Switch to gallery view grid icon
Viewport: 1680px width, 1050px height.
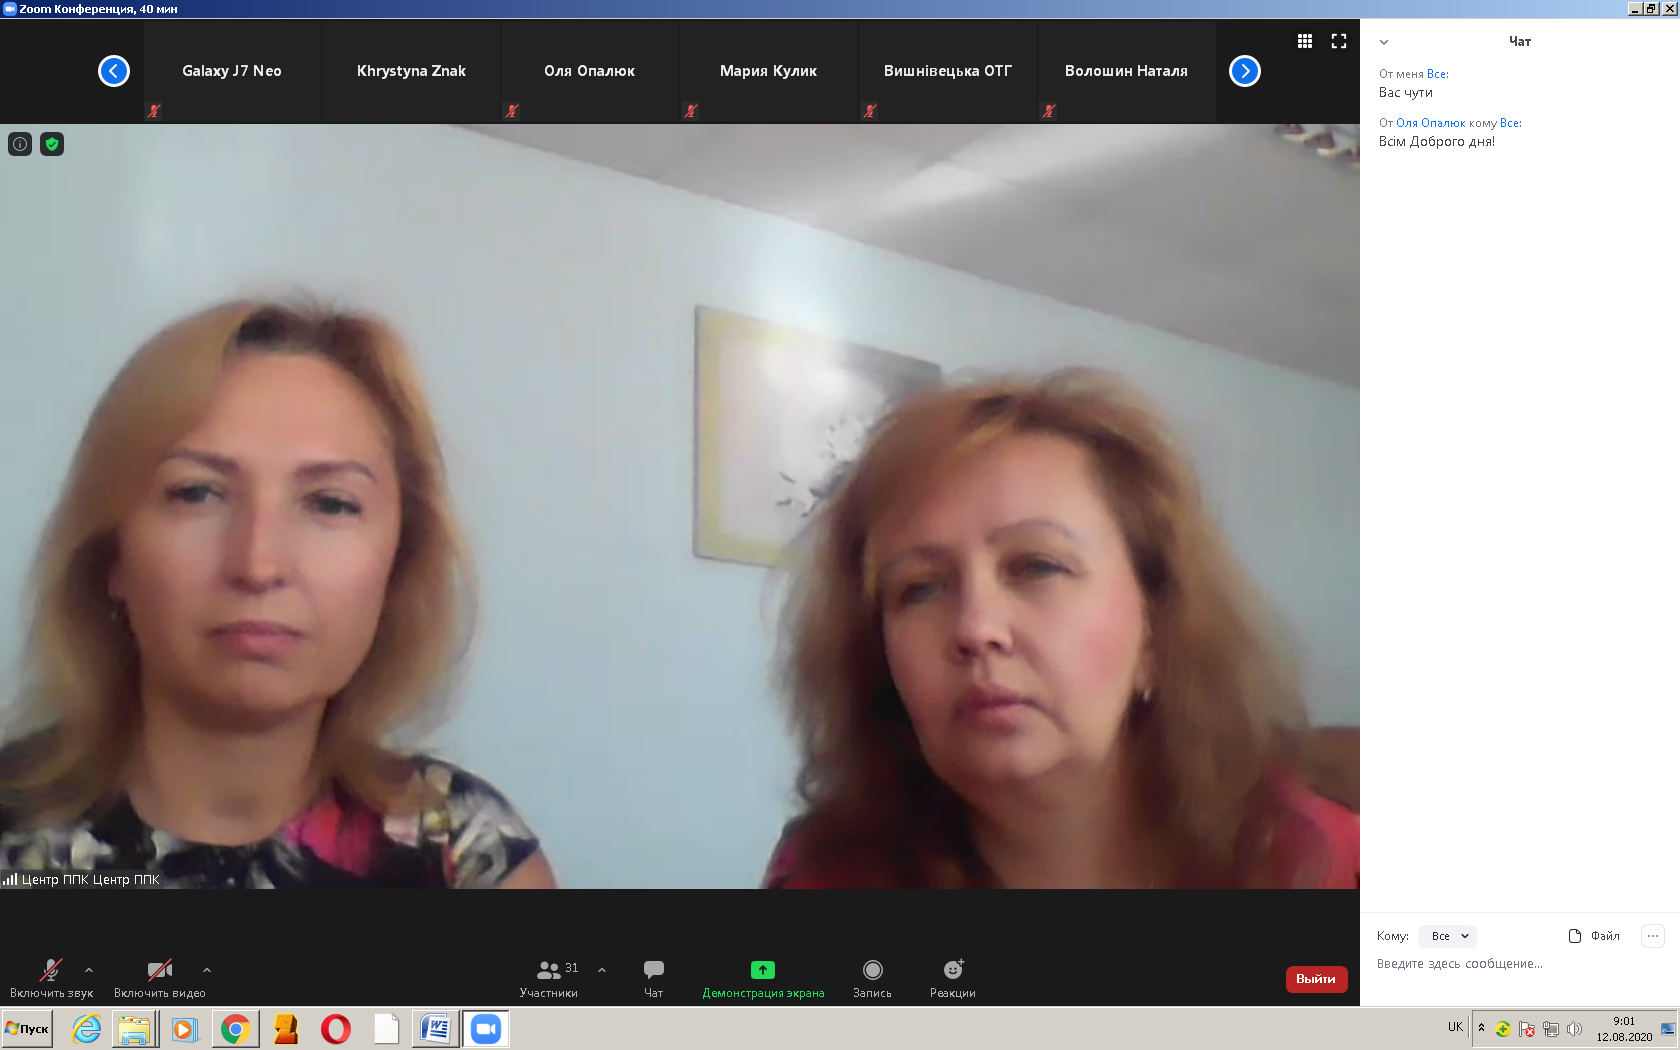[1305, 41]
